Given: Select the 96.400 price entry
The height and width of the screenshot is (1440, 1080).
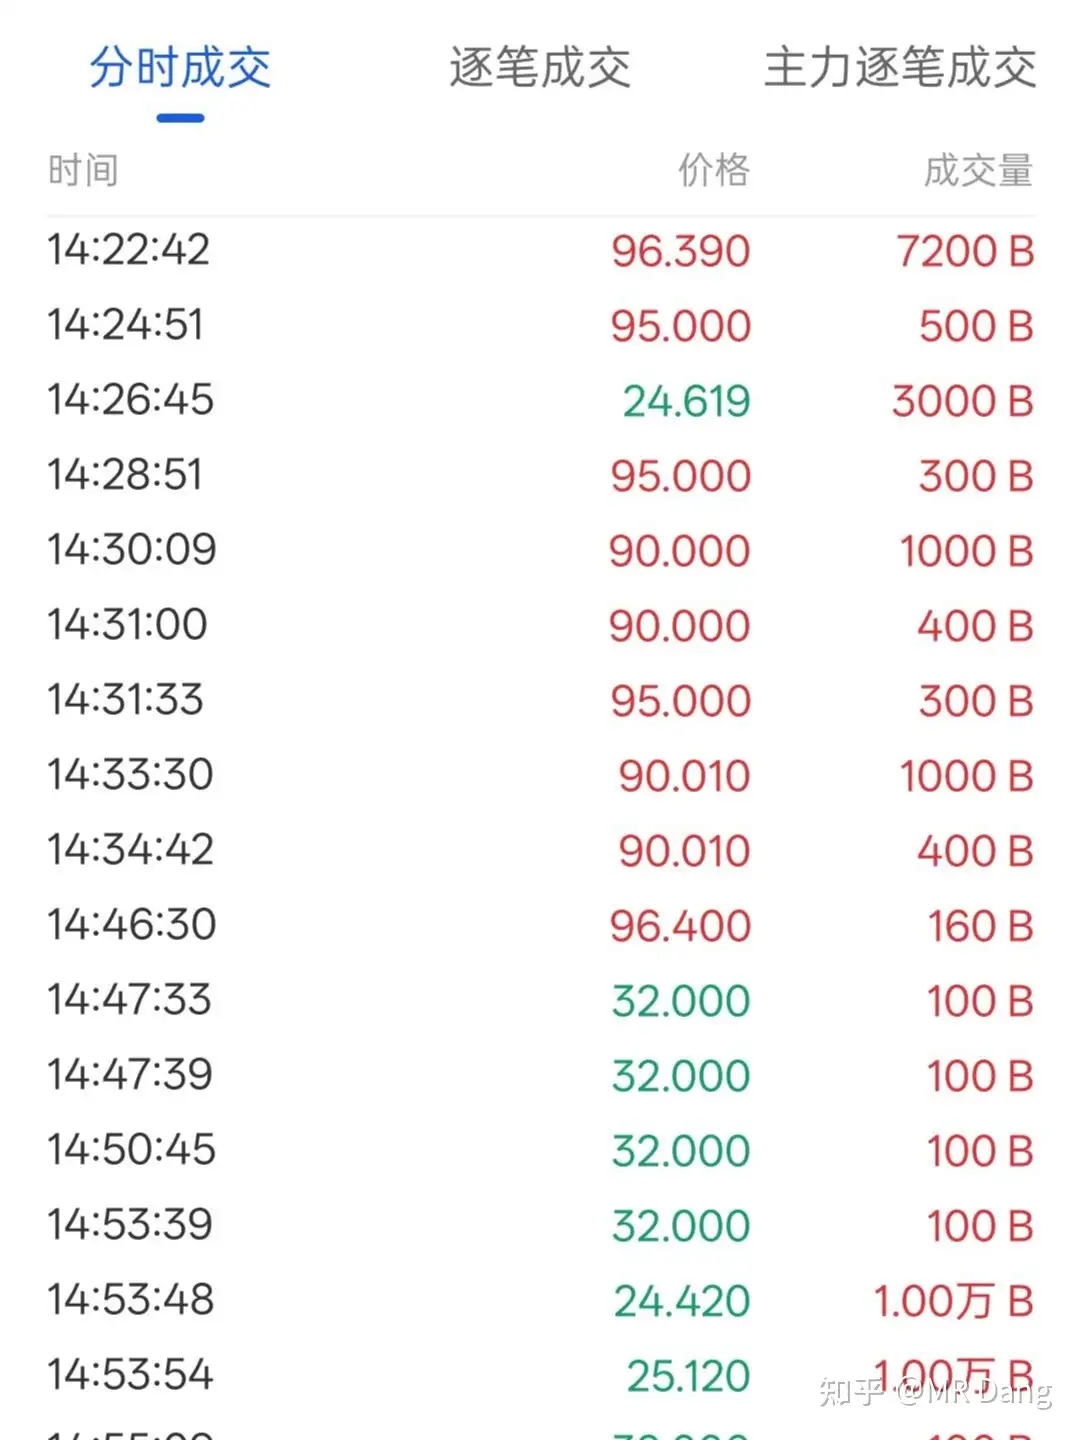Looking at the screenshot, I should (680, 926).
